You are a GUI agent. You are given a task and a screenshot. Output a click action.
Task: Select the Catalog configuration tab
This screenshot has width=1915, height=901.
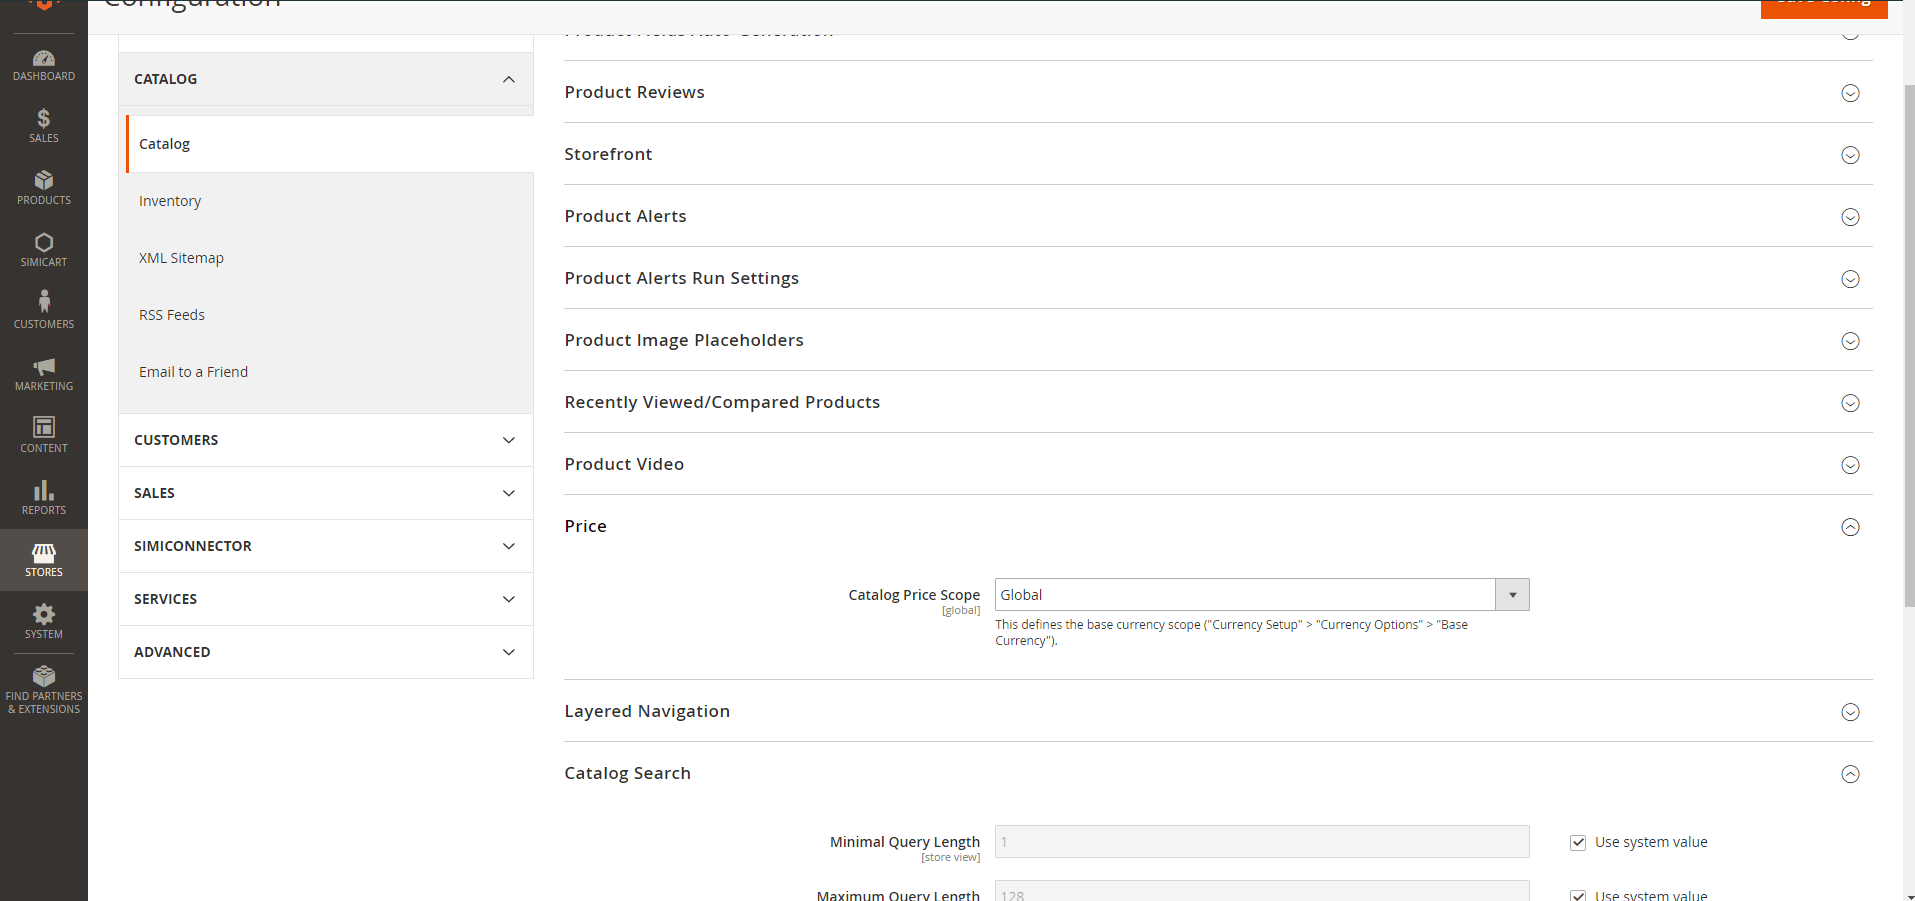click(x=330, y=144)
